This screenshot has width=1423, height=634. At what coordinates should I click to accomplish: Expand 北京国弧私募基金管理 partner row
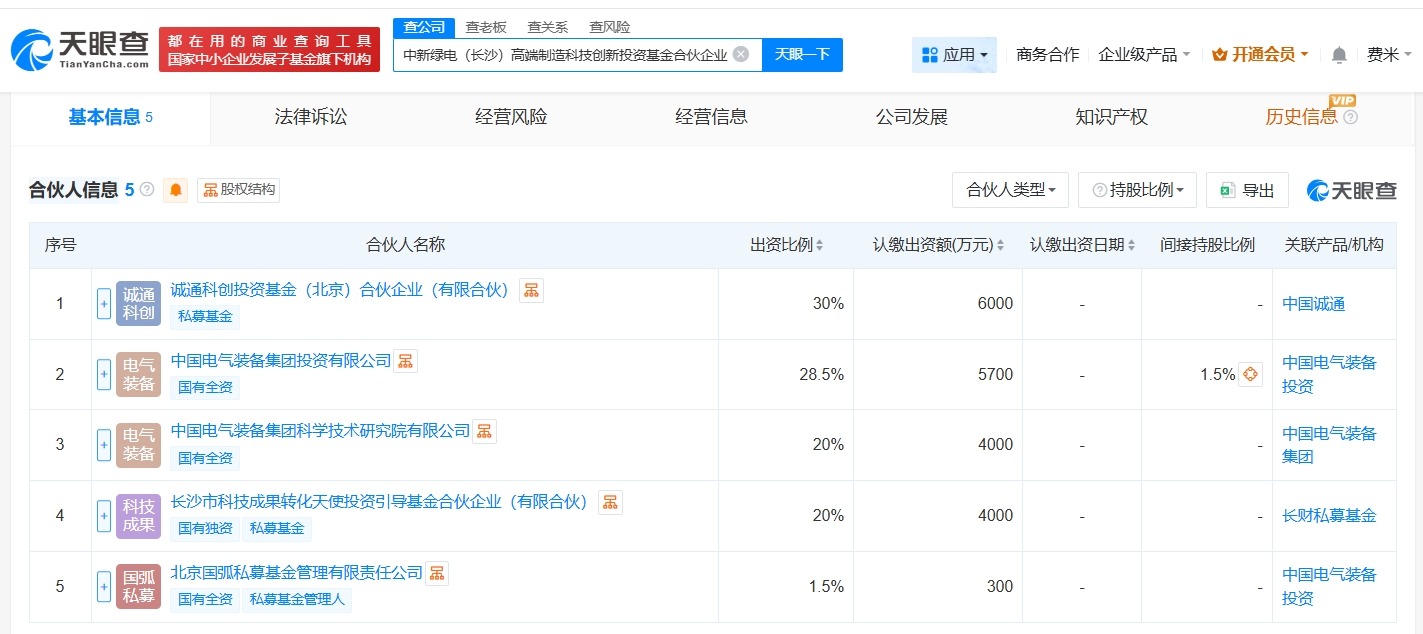104,586
